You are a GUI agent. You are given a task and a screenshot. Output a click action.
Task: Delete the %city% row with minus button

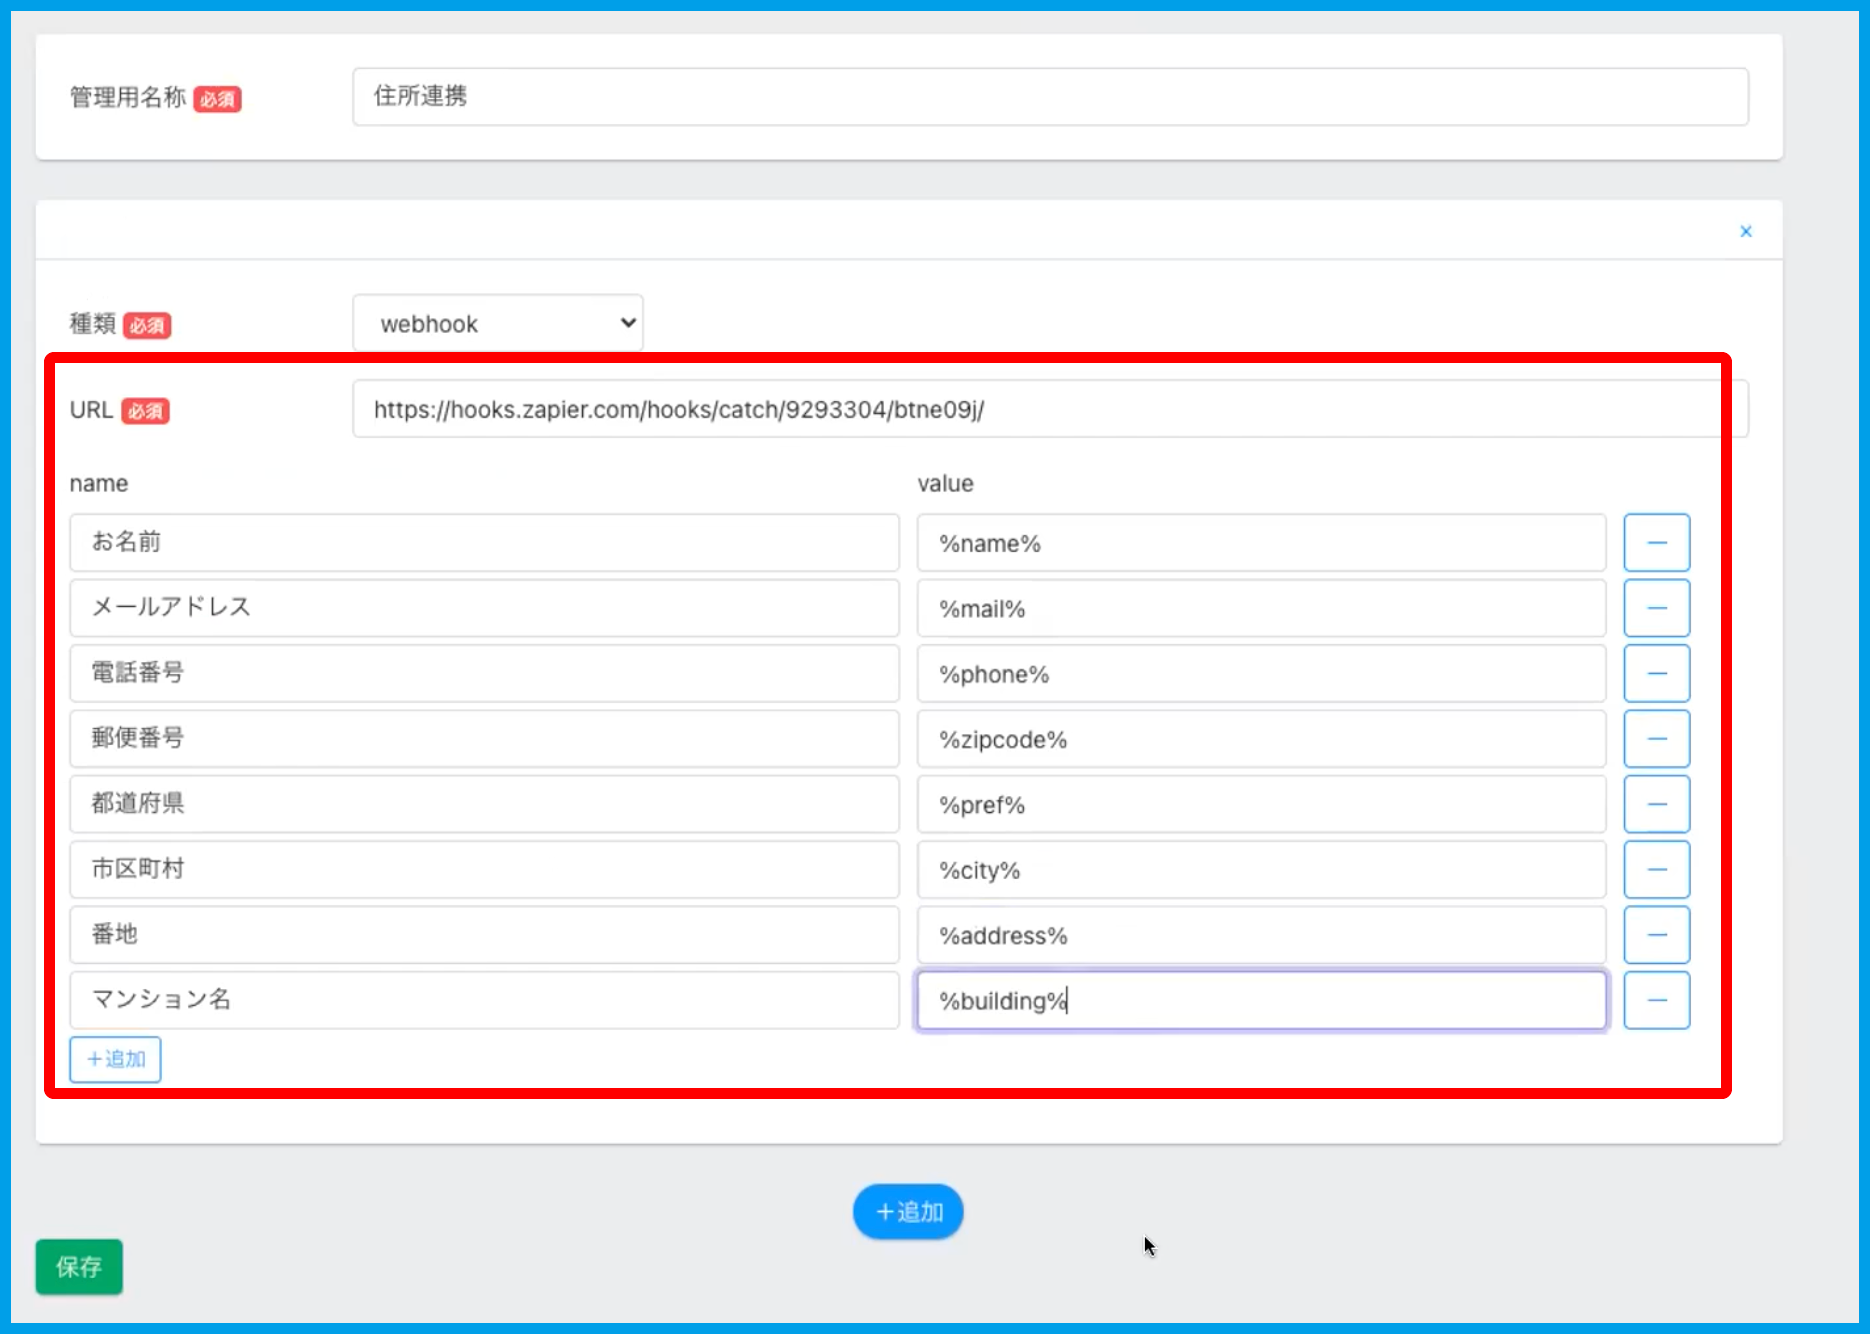tap(1656, 870)
